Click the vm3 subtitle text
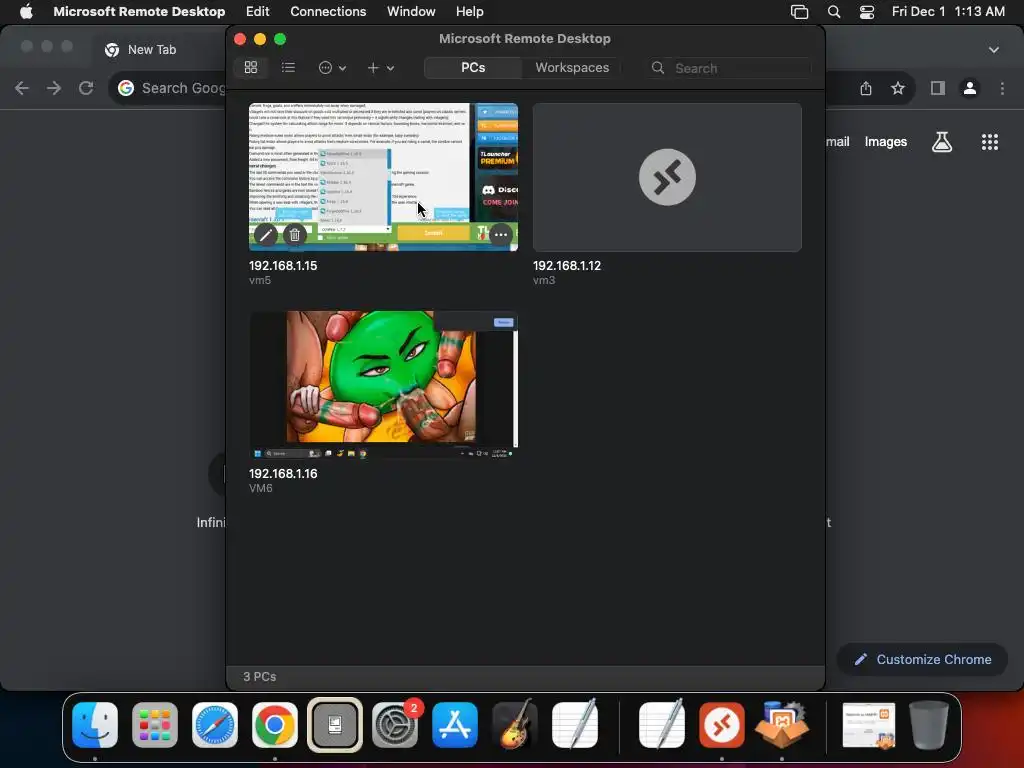This screenshot has height=768, width=1024. pyautogui.click(x=543, y=280)
